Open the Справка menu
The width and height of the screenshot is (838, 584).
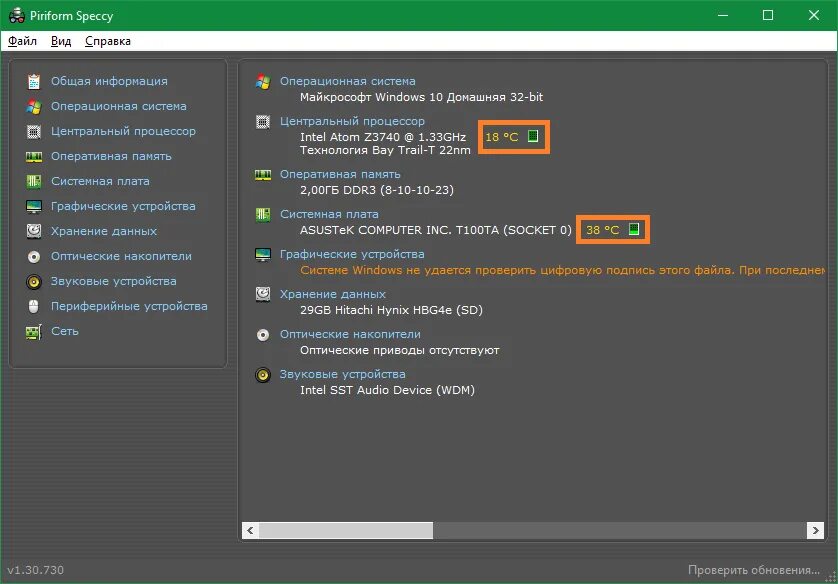point(107,41)
